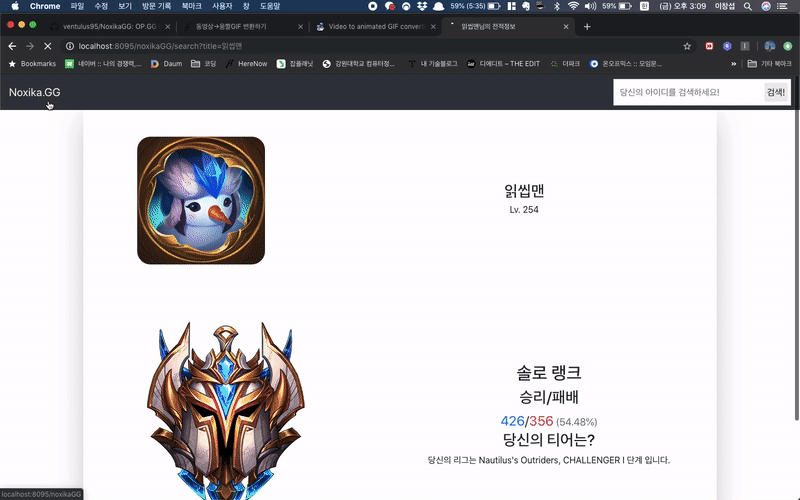Image resolution: width=800 pixels, height=500 pixels.
Task: Open the 강원대학교 컴퓨터정 bookmark
Action: [359, 64]
